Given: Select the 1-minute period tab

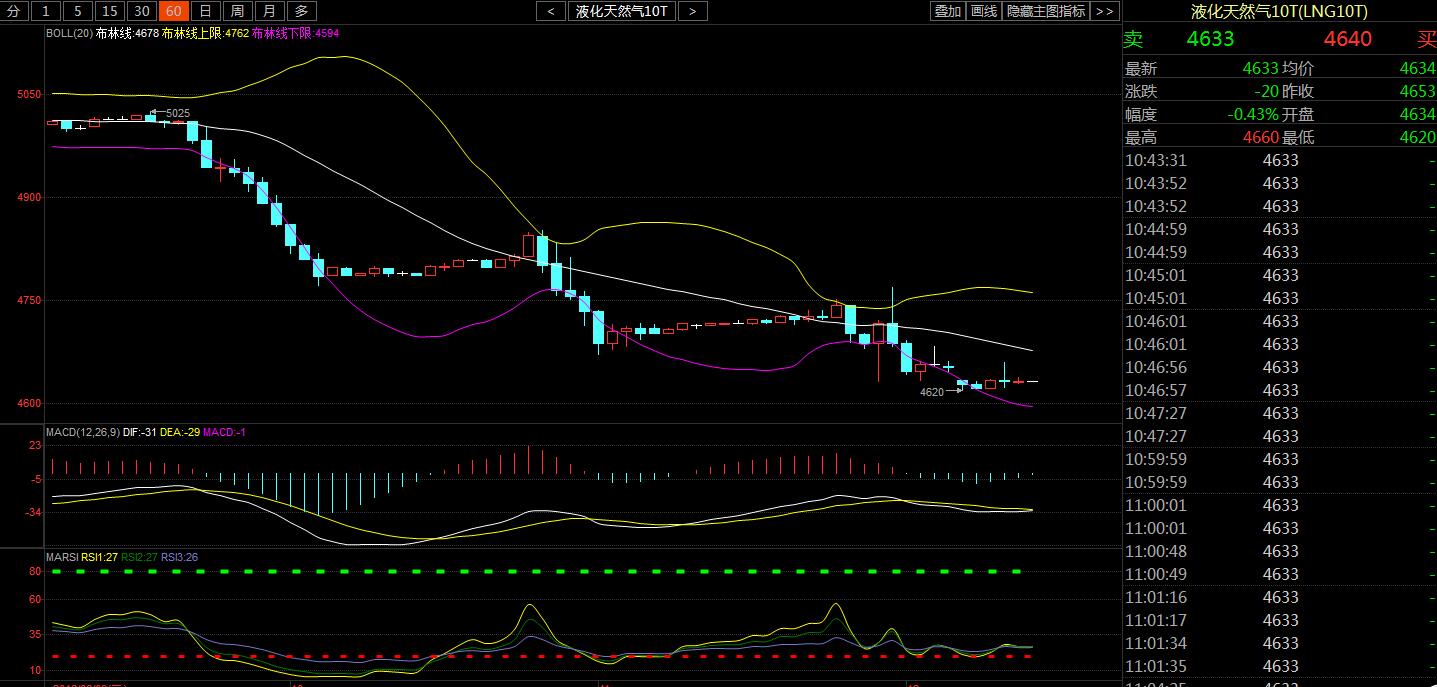Looking at the screenshot, I should [x=46, y=11].
